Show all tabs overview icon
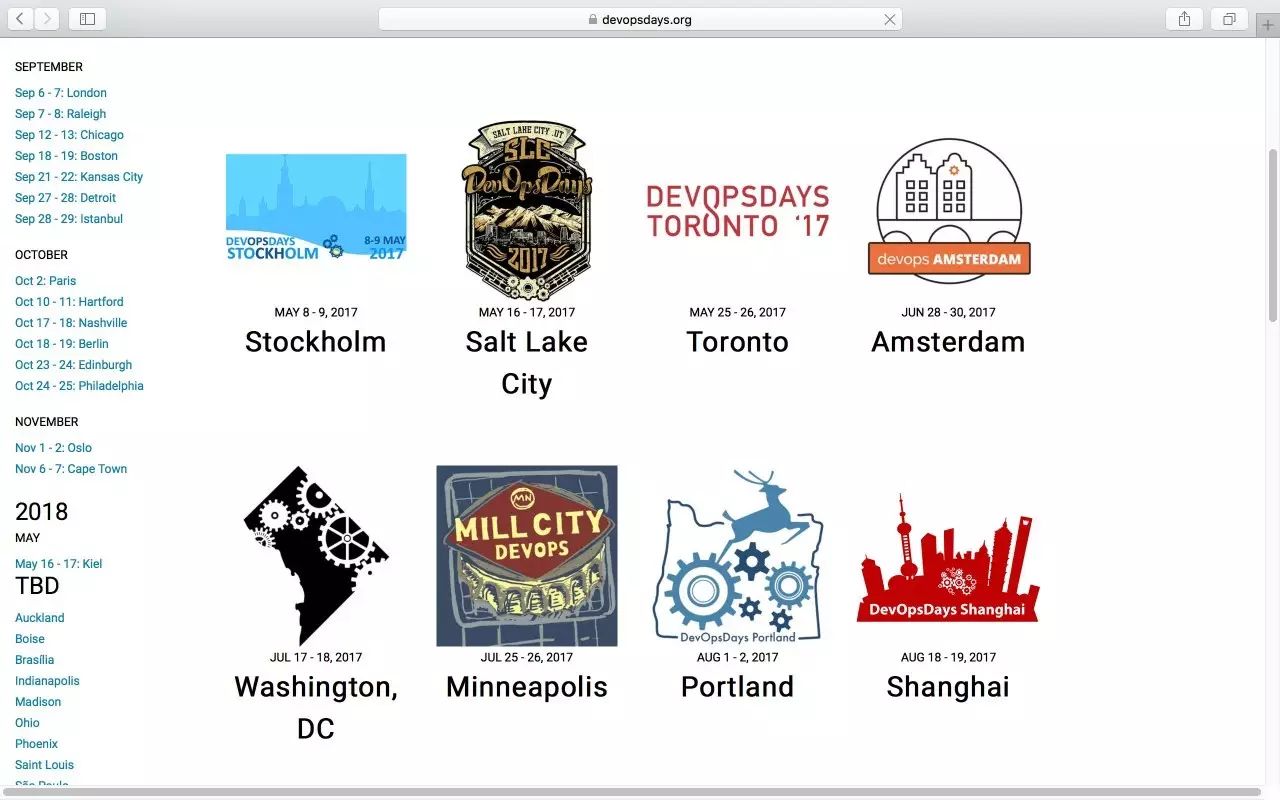 click(x=1229, y=19)
